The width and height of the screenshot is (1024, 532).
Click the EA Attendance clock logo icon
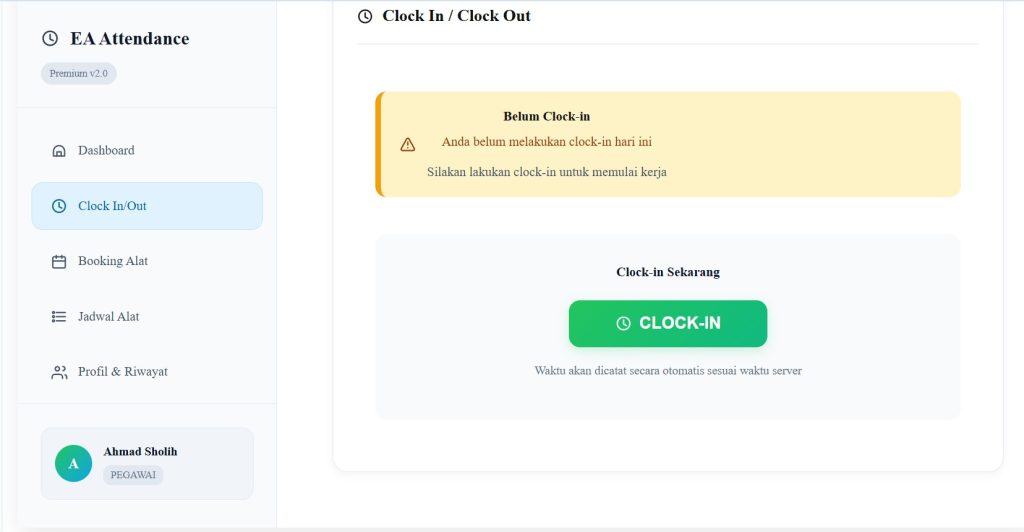click(x=50, y=39)
